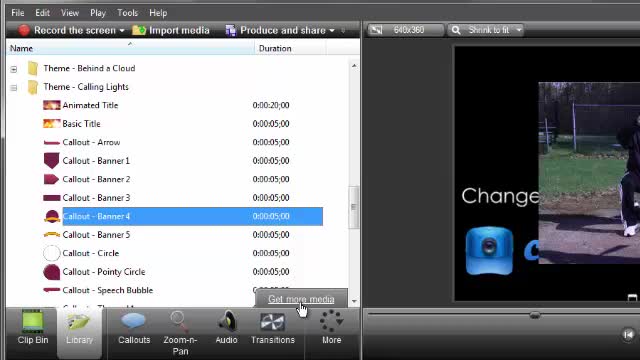Click the 'Basic Title' row text

click(x=81, y=124)
